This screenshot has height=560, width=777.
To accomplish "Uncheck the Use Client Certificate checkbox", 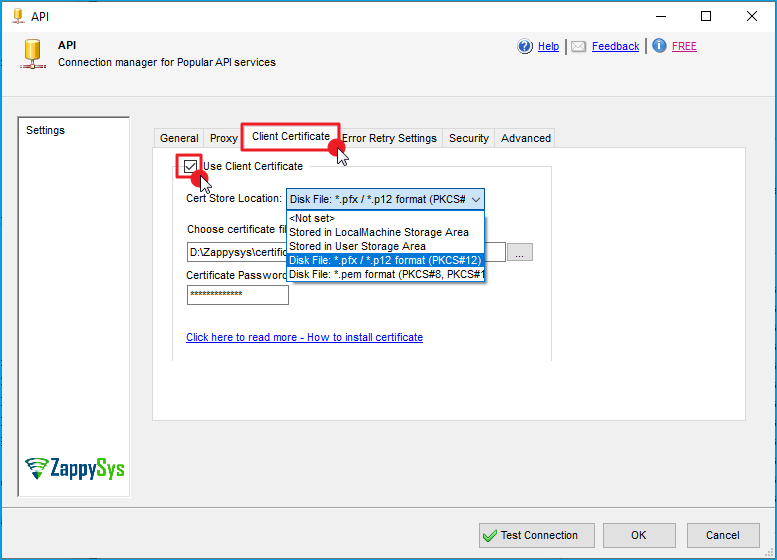I will pos(190,166).
